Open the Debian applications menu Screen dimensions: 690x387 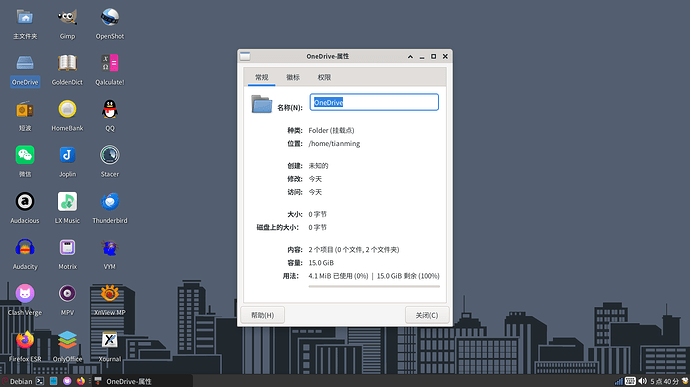[x=17, y=381]
